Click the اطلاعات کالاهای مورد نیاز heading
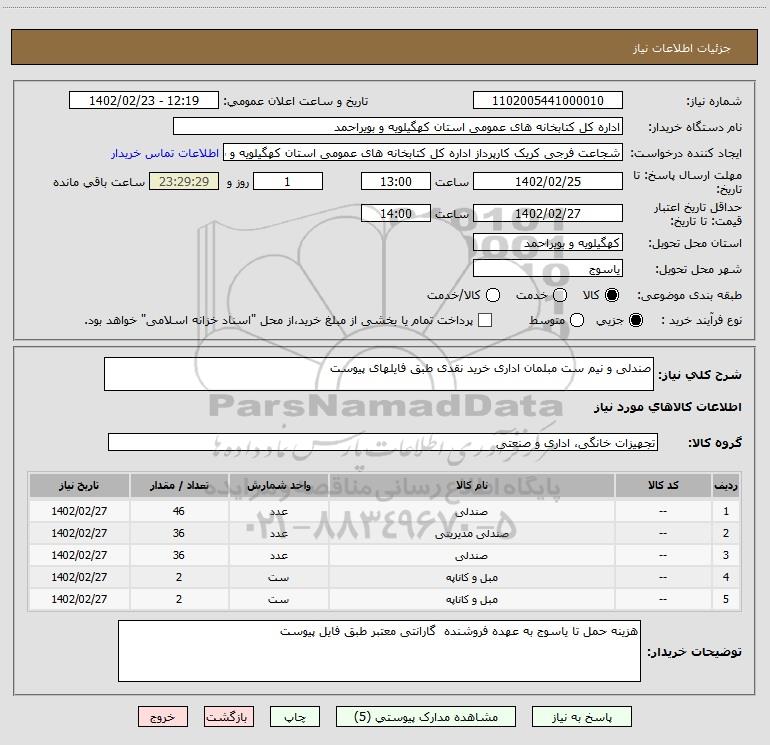 667,407
